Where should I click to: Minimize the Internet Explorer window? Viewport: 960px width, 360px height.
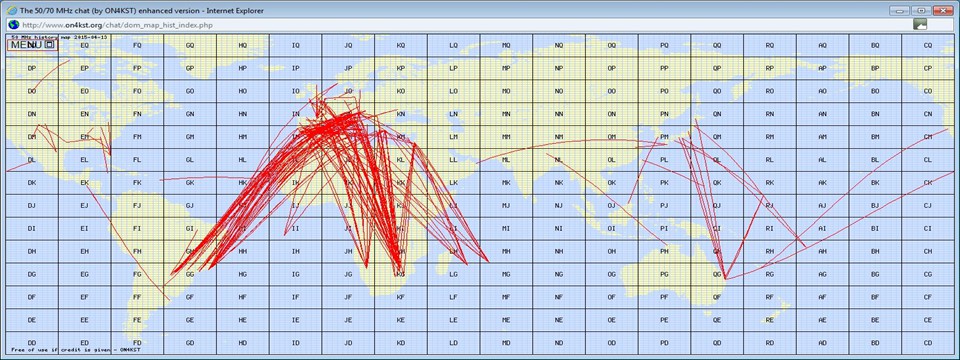coord(899,10)
